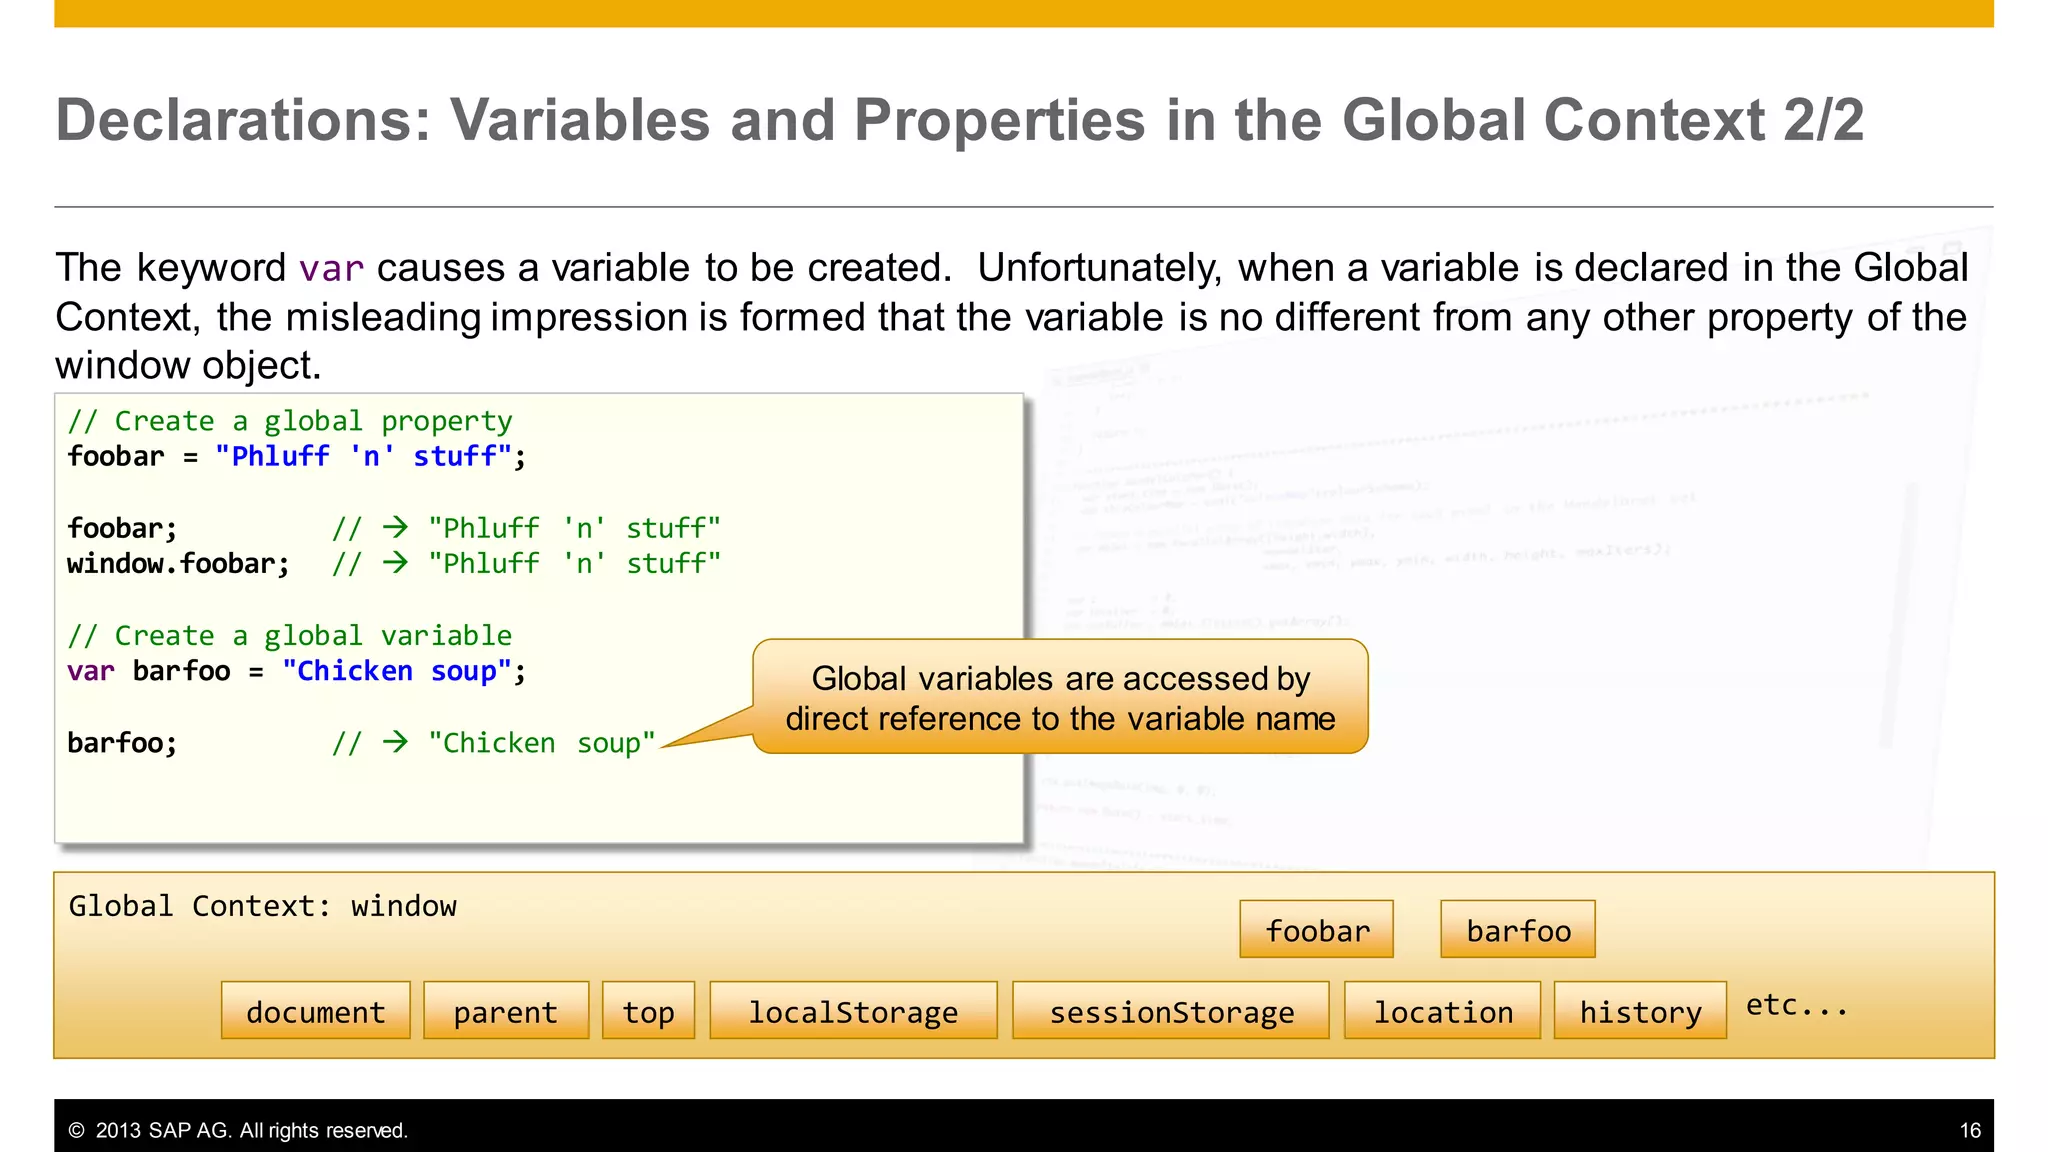Image resolution: width=2048 pixels, height=1152 pixels.
Task: Select the document property box
Action: pos(316,1011)
